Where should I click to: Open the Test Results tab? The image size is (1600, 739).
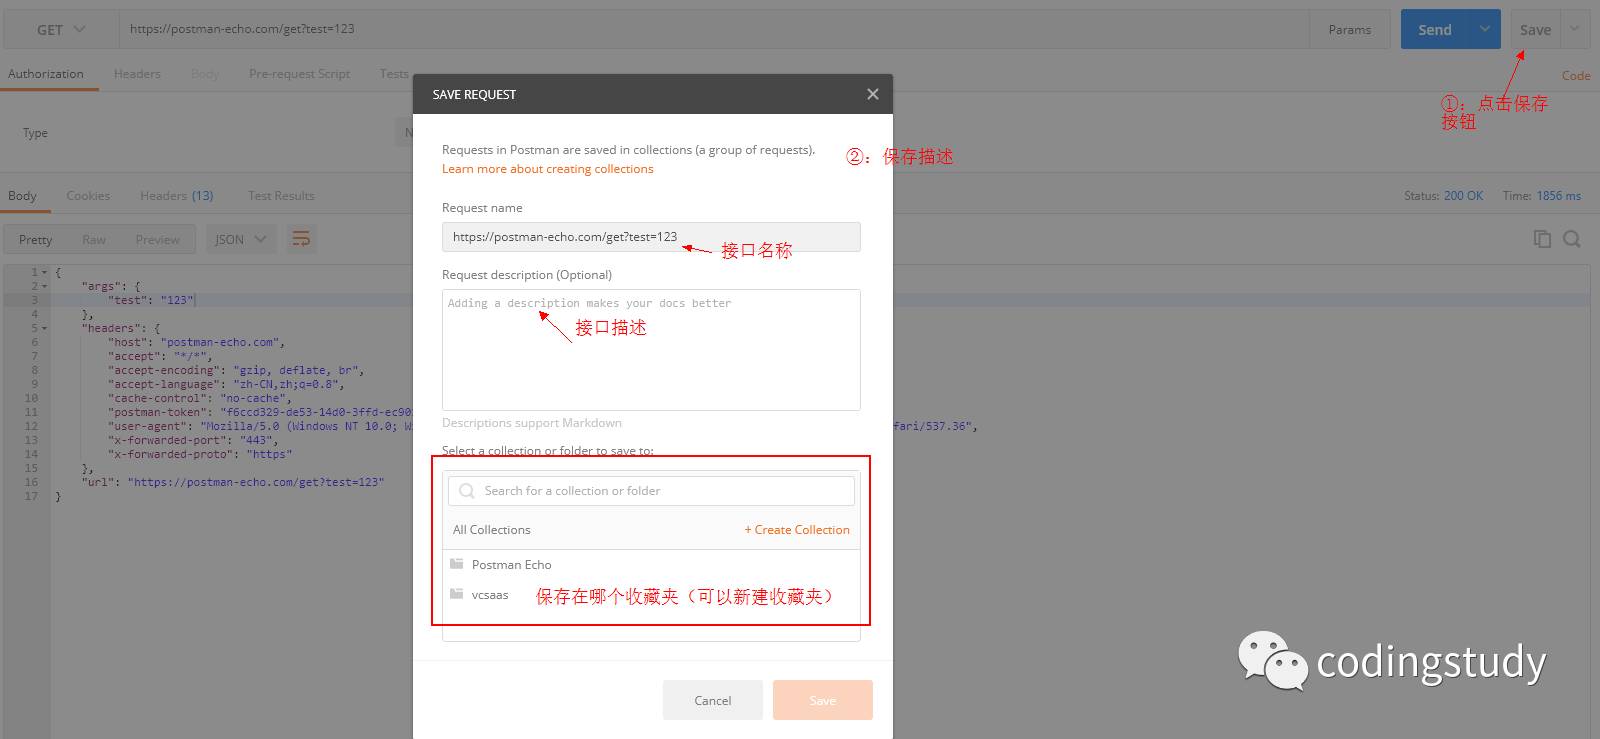pyautogui.click(x=281, y=196)
